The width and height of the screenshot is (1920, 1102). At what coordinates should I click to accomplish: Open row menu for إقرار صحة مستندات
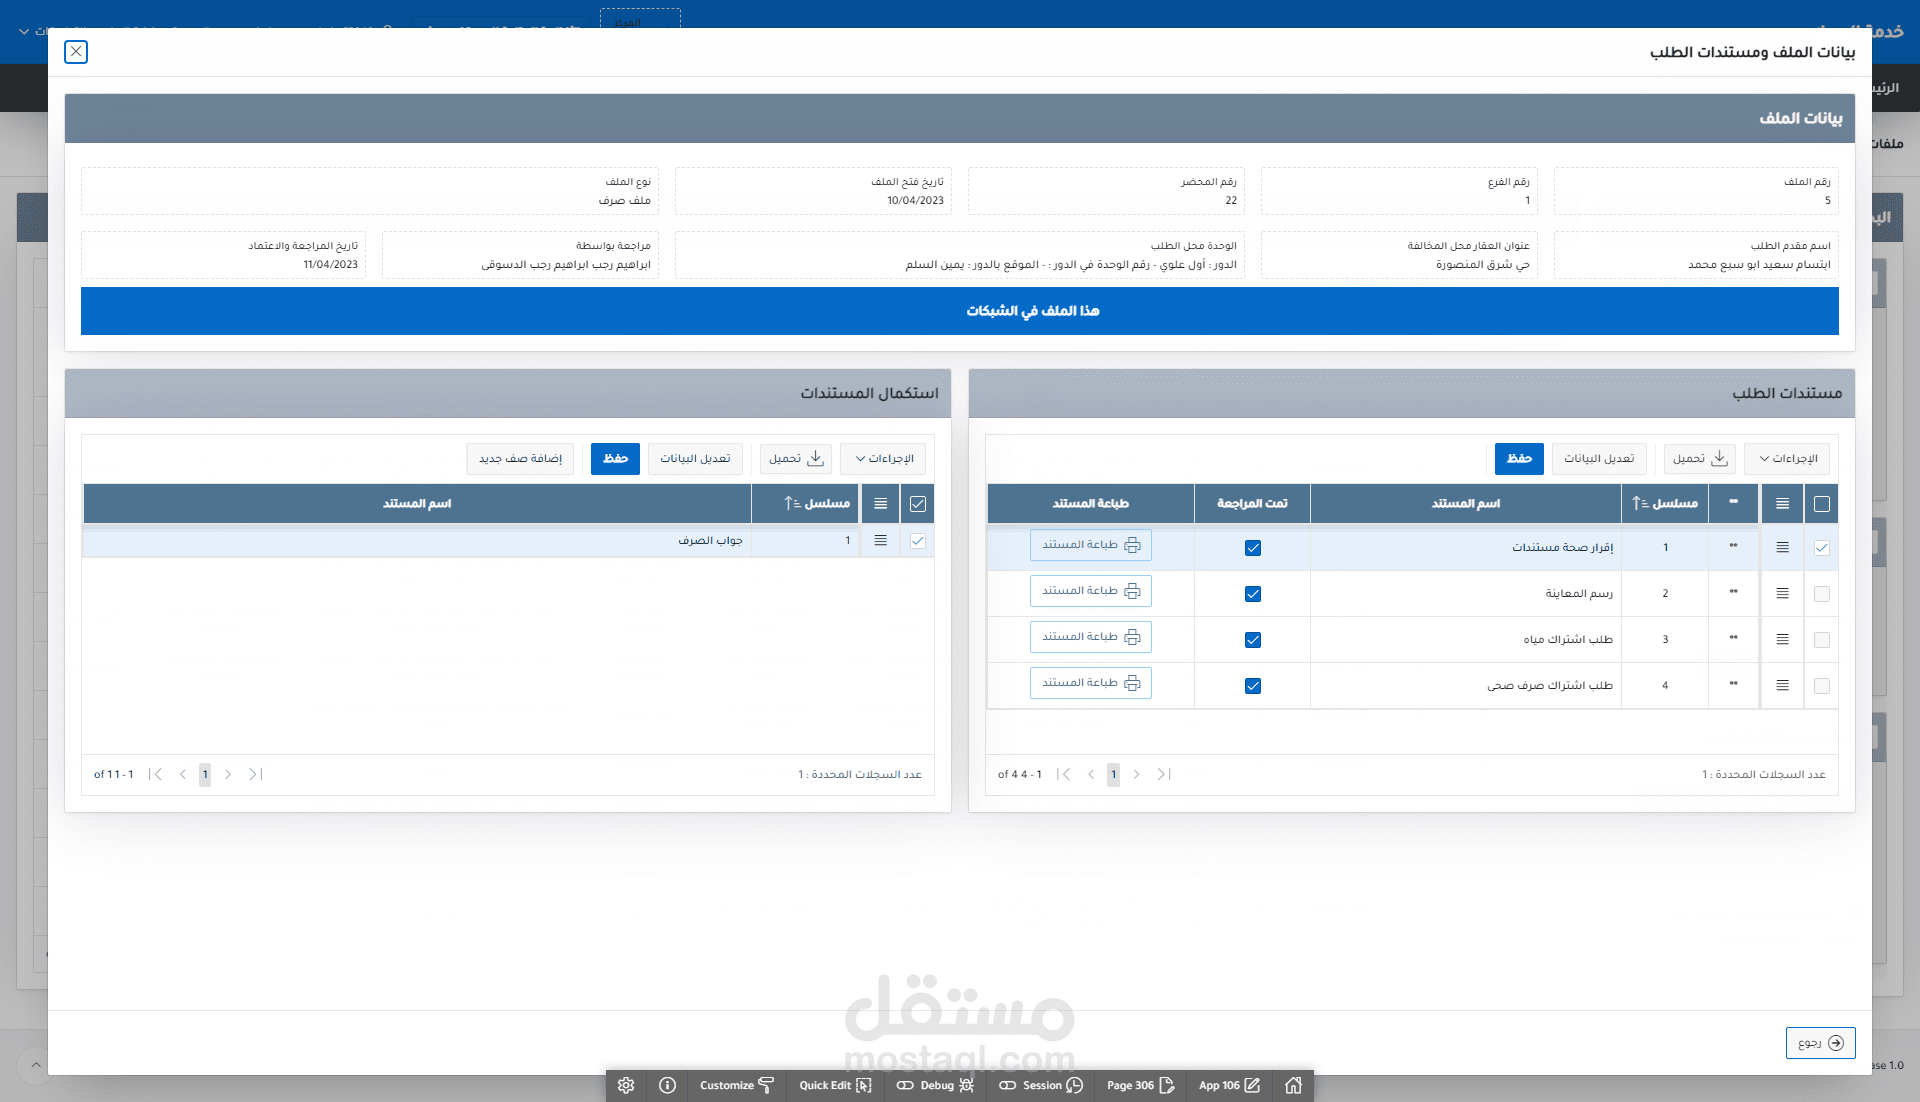(x=1782, y=547)
